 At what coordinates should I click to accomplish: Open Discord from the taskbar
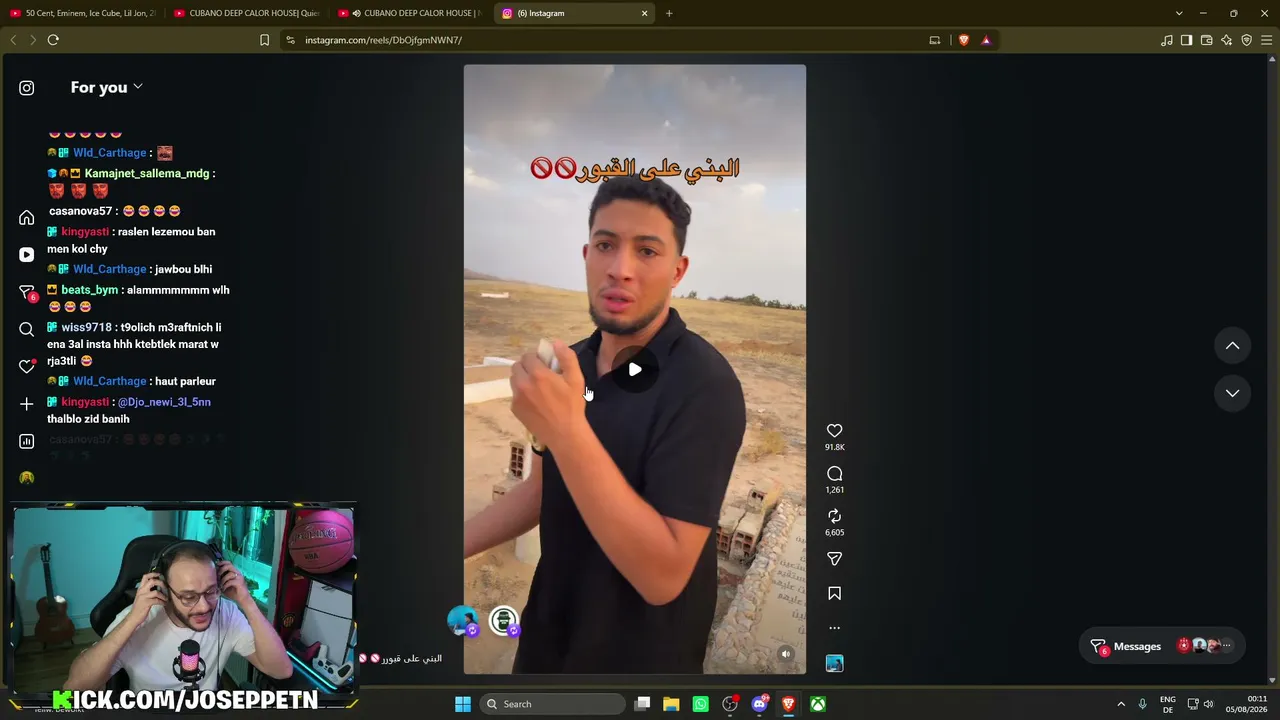[759, 704]
